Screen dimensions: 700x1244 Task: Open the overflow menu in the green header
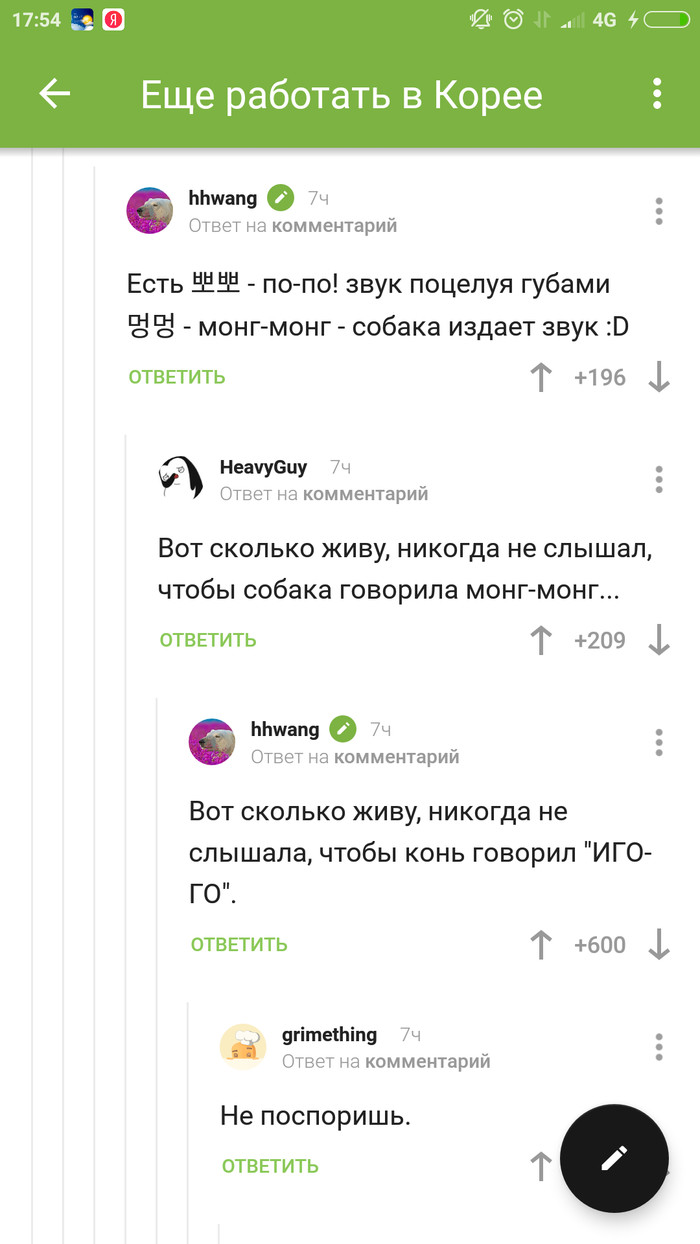[x=657, y=94]
